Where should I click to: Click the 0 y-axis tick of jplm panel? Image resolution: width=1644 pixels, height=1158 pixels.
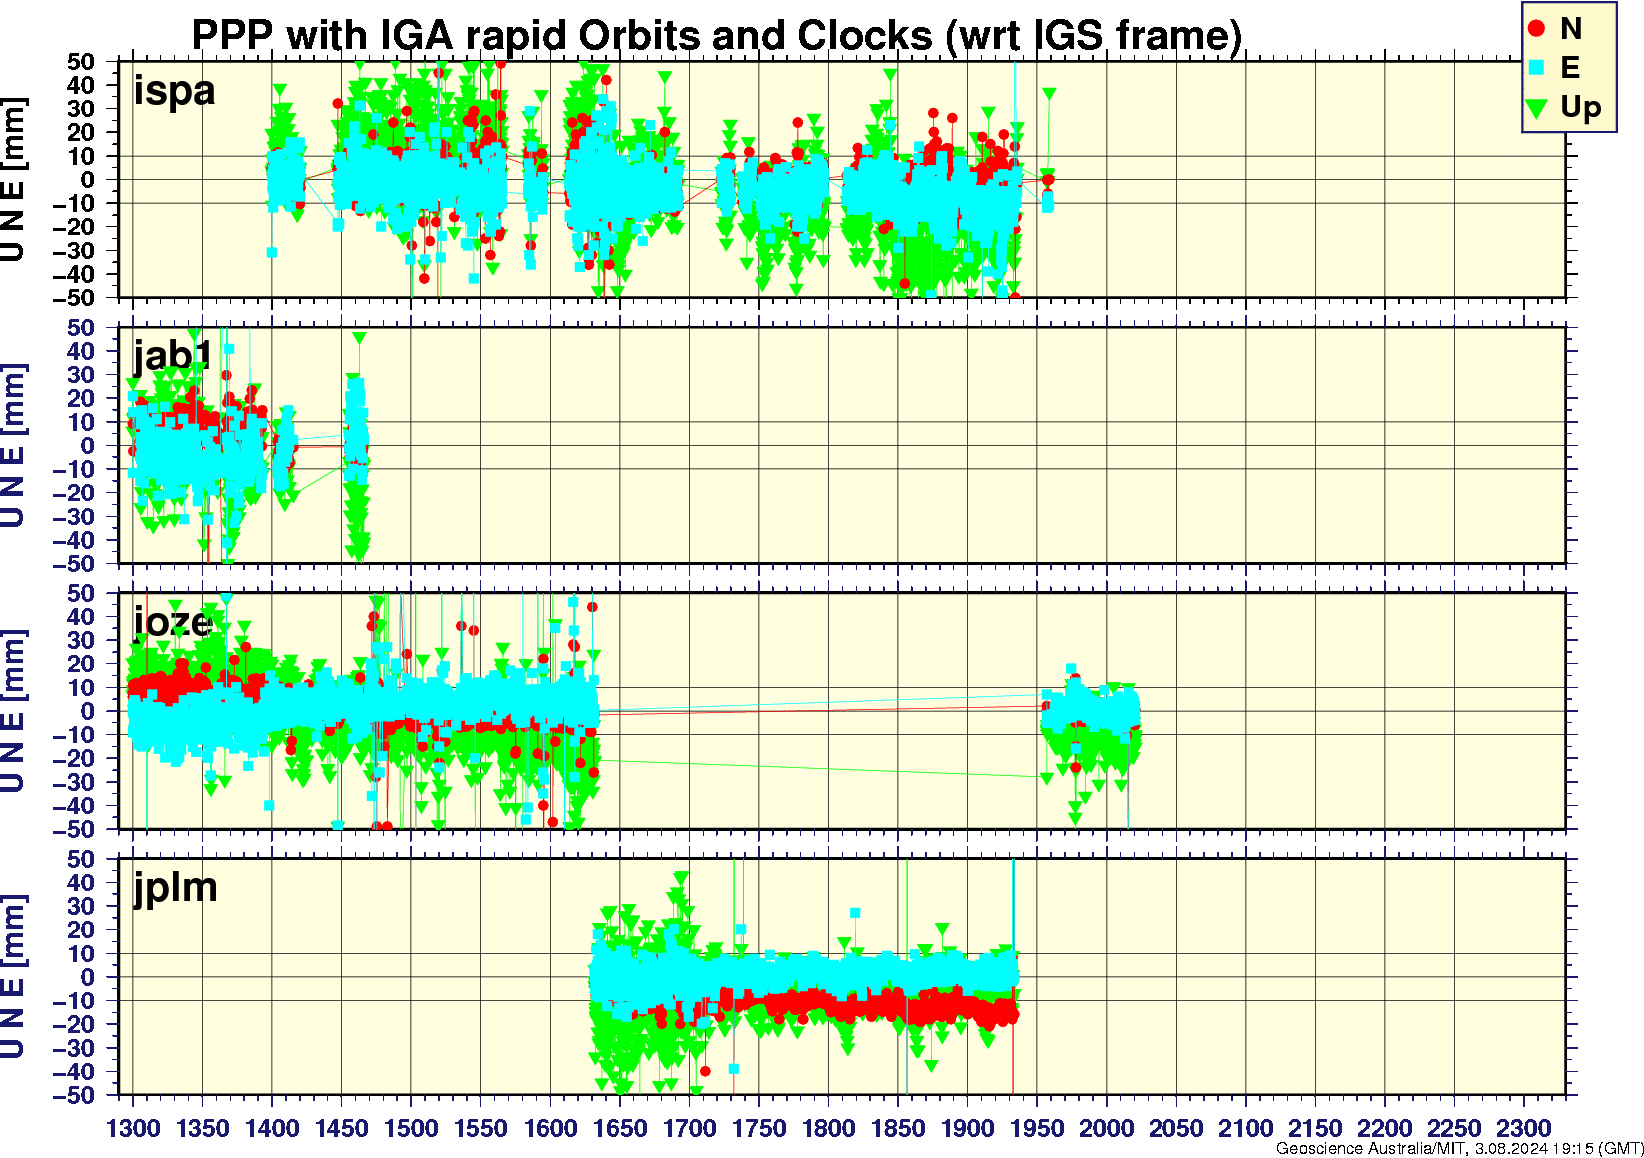(89, 977)
